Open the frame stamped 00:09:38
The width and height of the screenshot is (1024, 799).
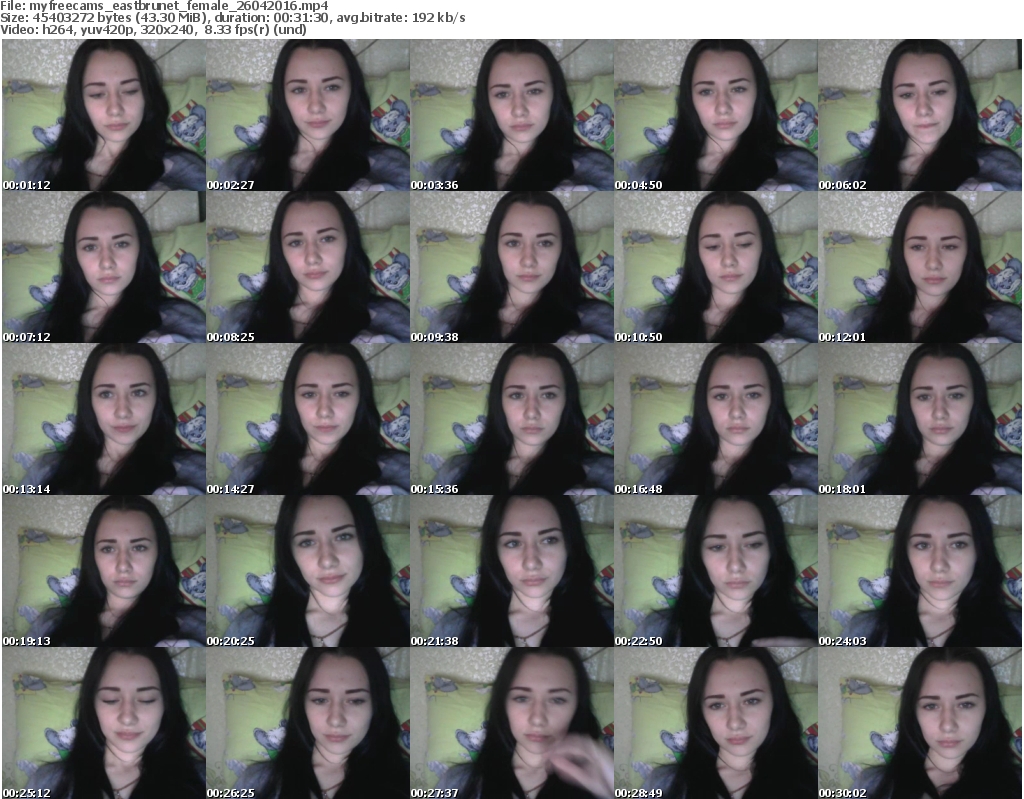512,267
